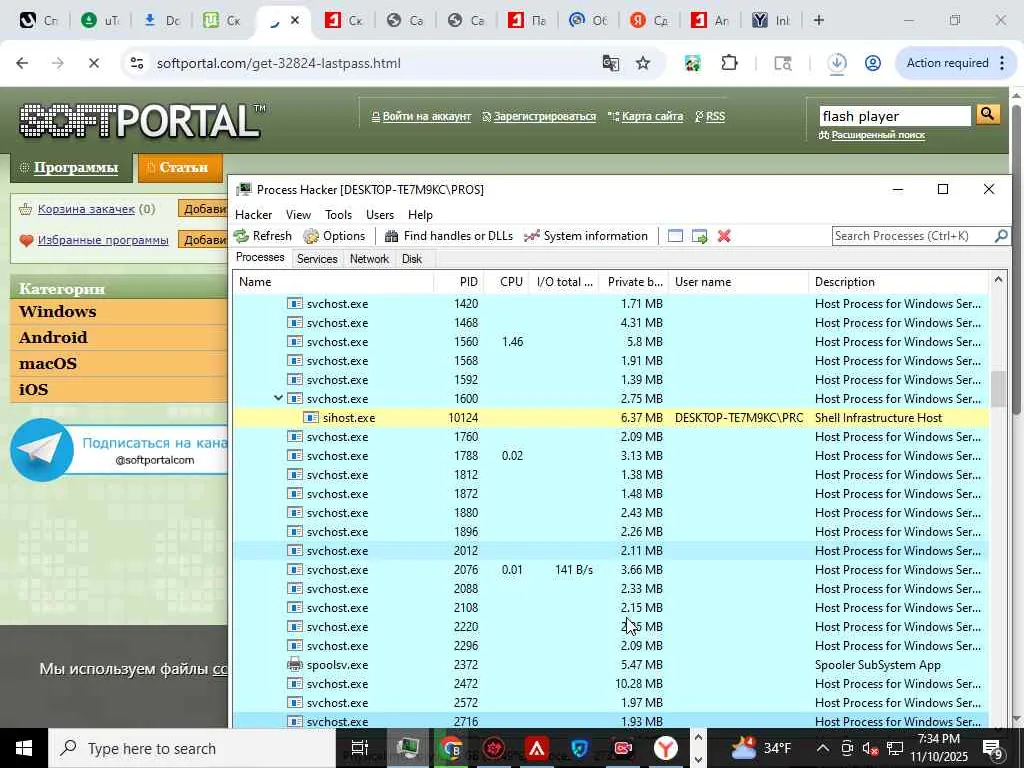Screen dimensions: 1024x768
Task: Sort by the Name column header
Action: (333, 282)
